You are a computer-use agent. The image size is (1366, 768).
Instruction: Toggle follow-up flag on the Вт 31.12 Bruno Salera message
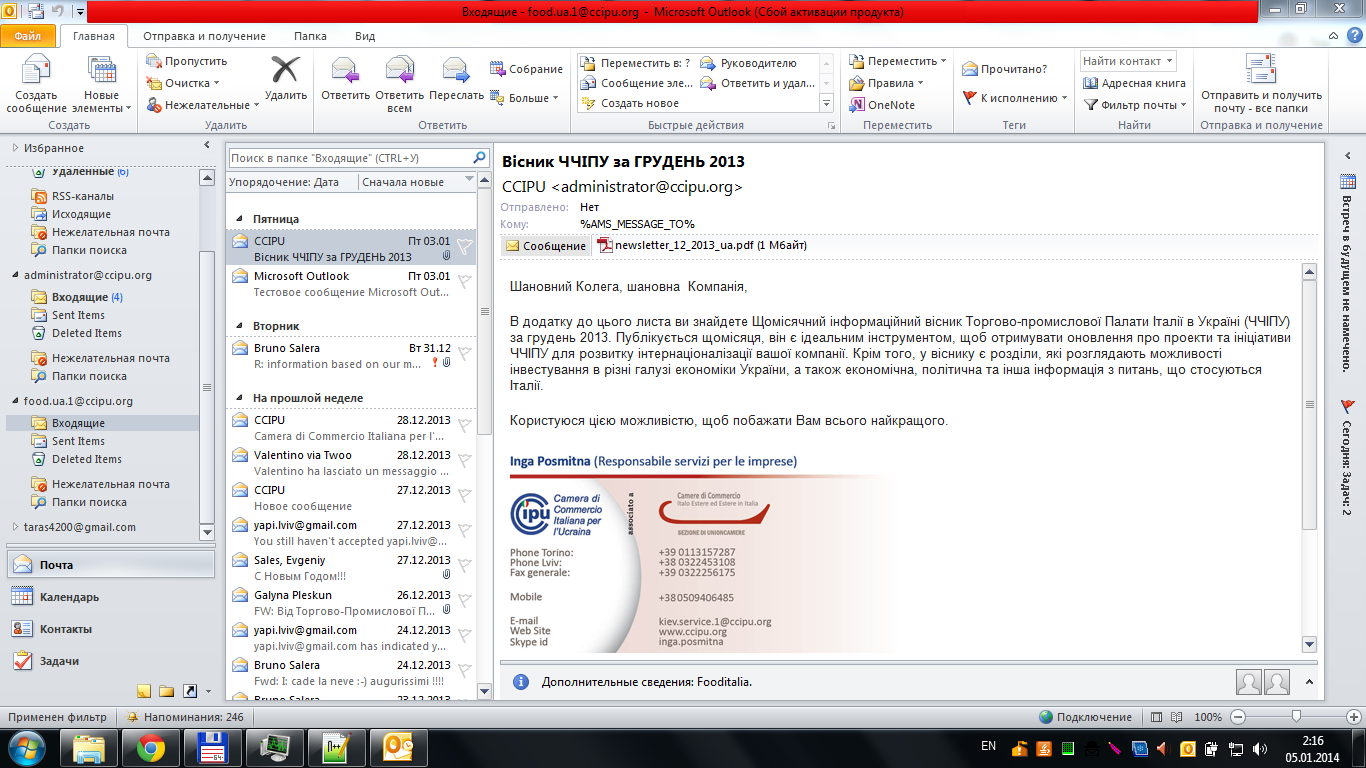coord(464,353)
